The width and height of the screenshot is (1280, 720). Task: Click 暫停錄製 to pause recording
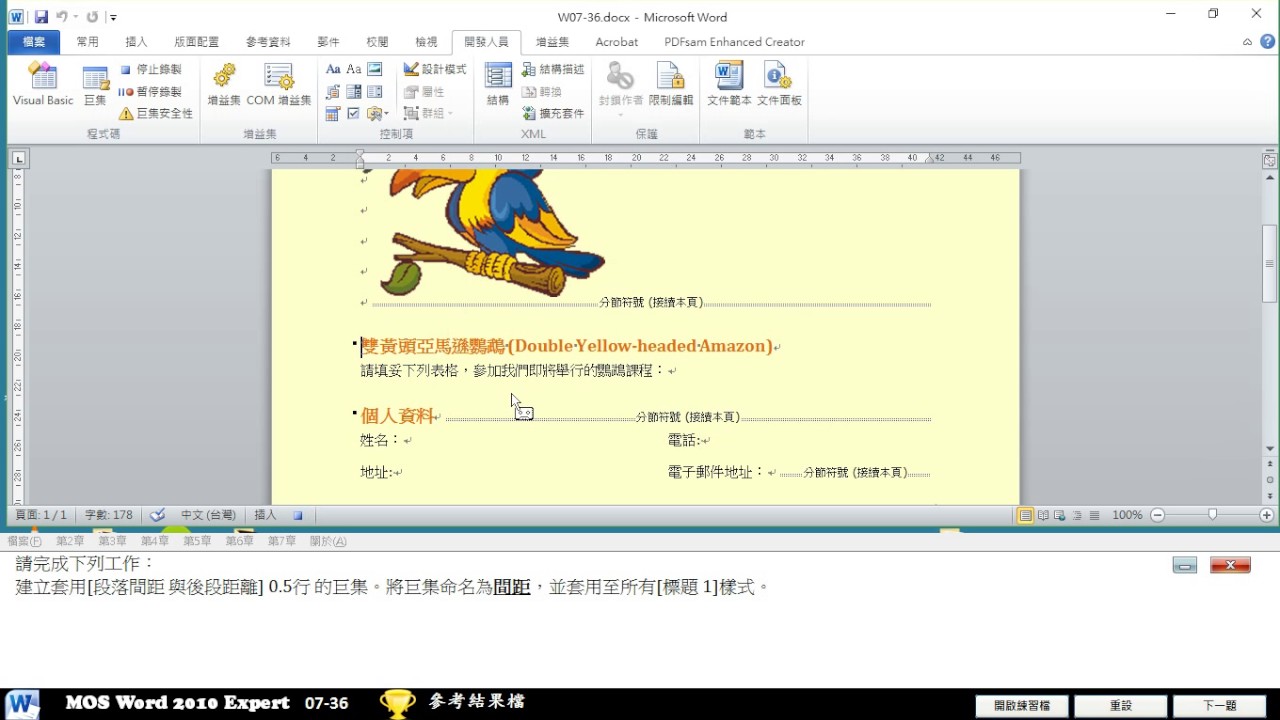(150, 91)
